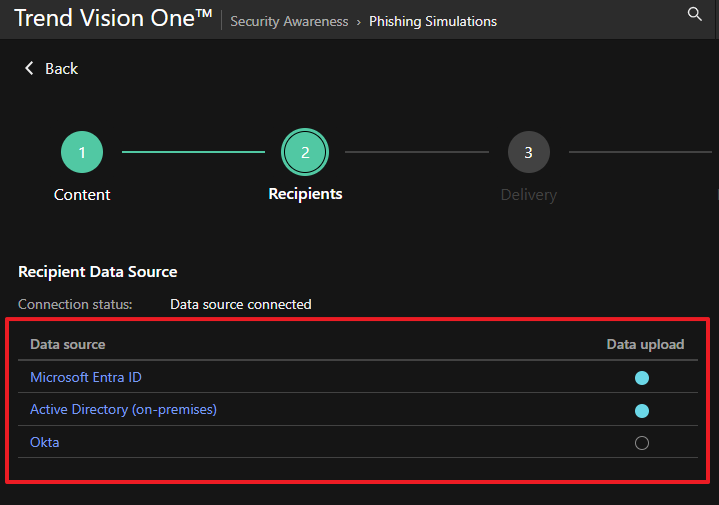Open Active Directory (on-premises) data source

[x=123, y=409]
